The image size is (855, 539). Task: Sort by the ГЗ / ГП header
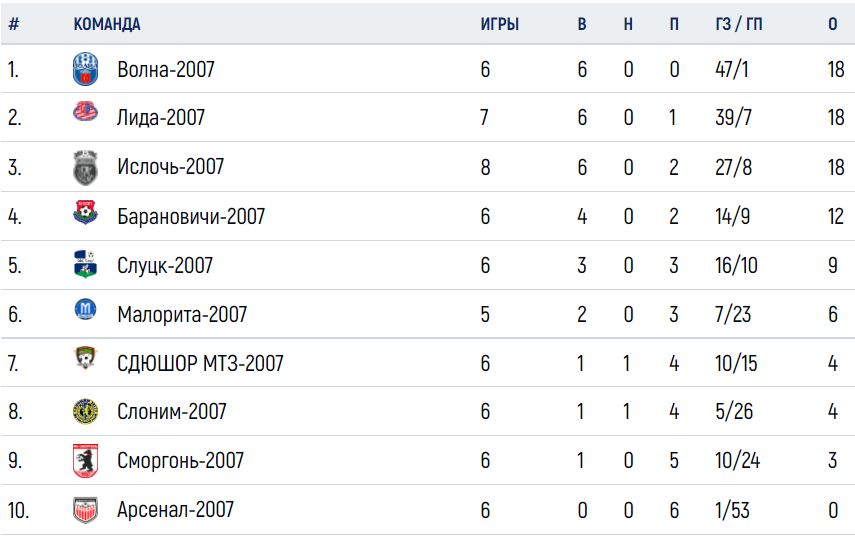coord(739,24)
